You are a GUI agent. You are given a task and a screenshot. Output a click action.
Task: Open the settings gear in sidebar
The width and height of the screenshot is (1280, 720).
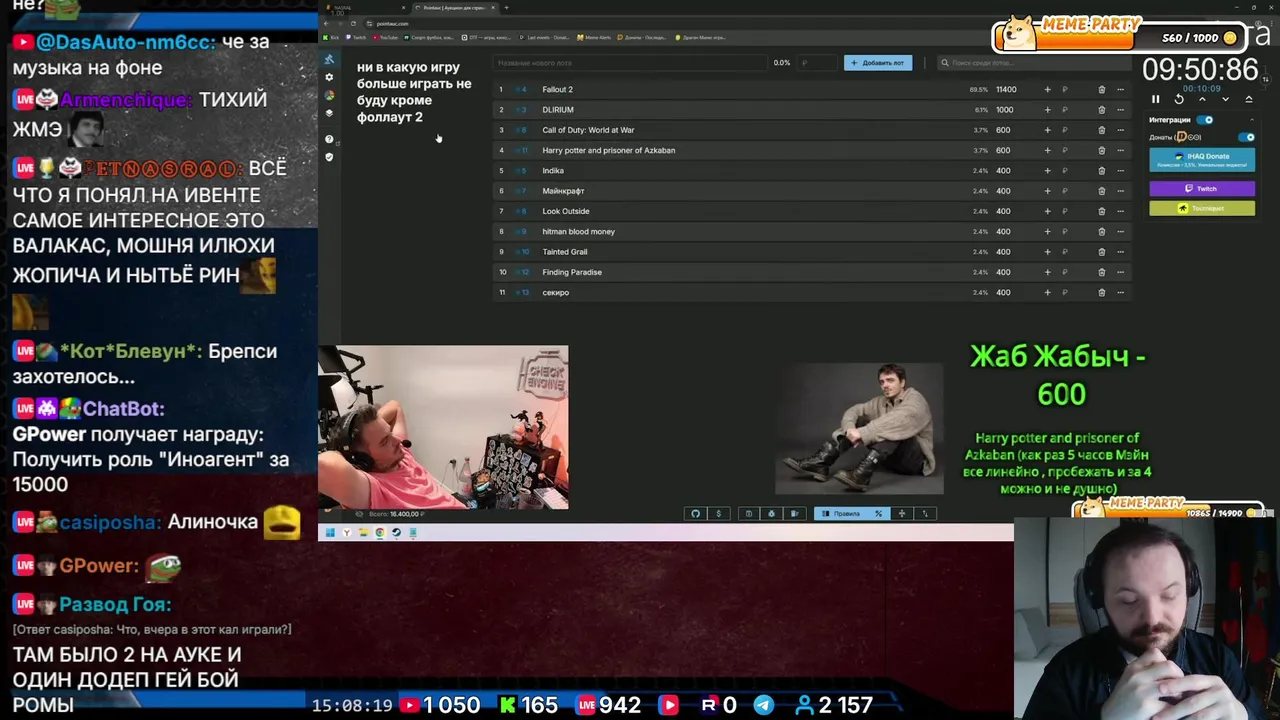coord(329,77)
